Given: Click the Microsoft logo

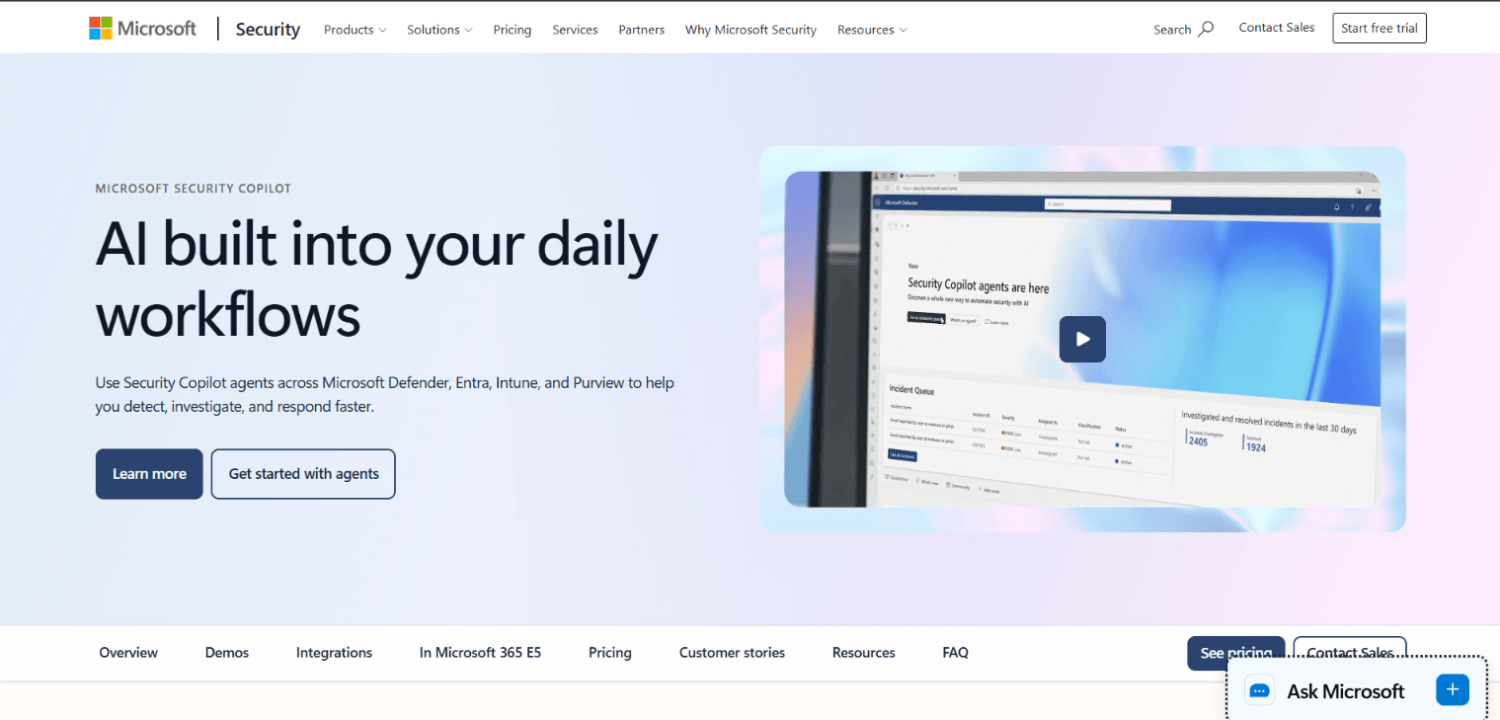Looking at the screenshot, I should (x=142, y=28).
